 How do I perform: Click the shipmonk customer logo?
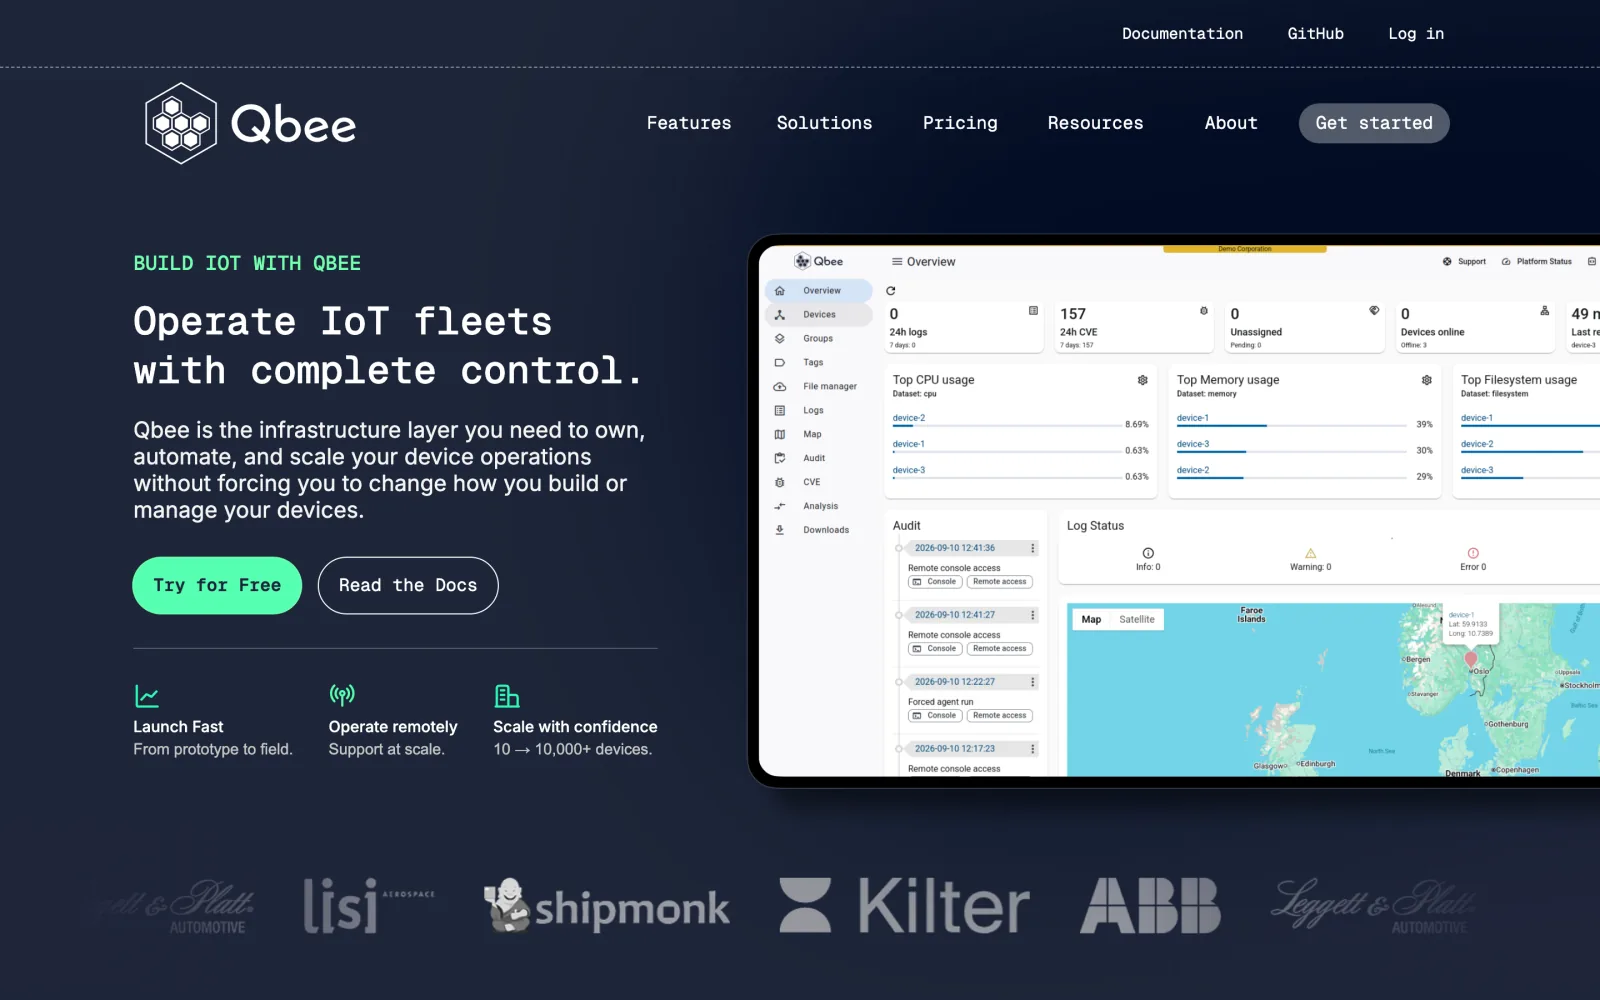607,907
